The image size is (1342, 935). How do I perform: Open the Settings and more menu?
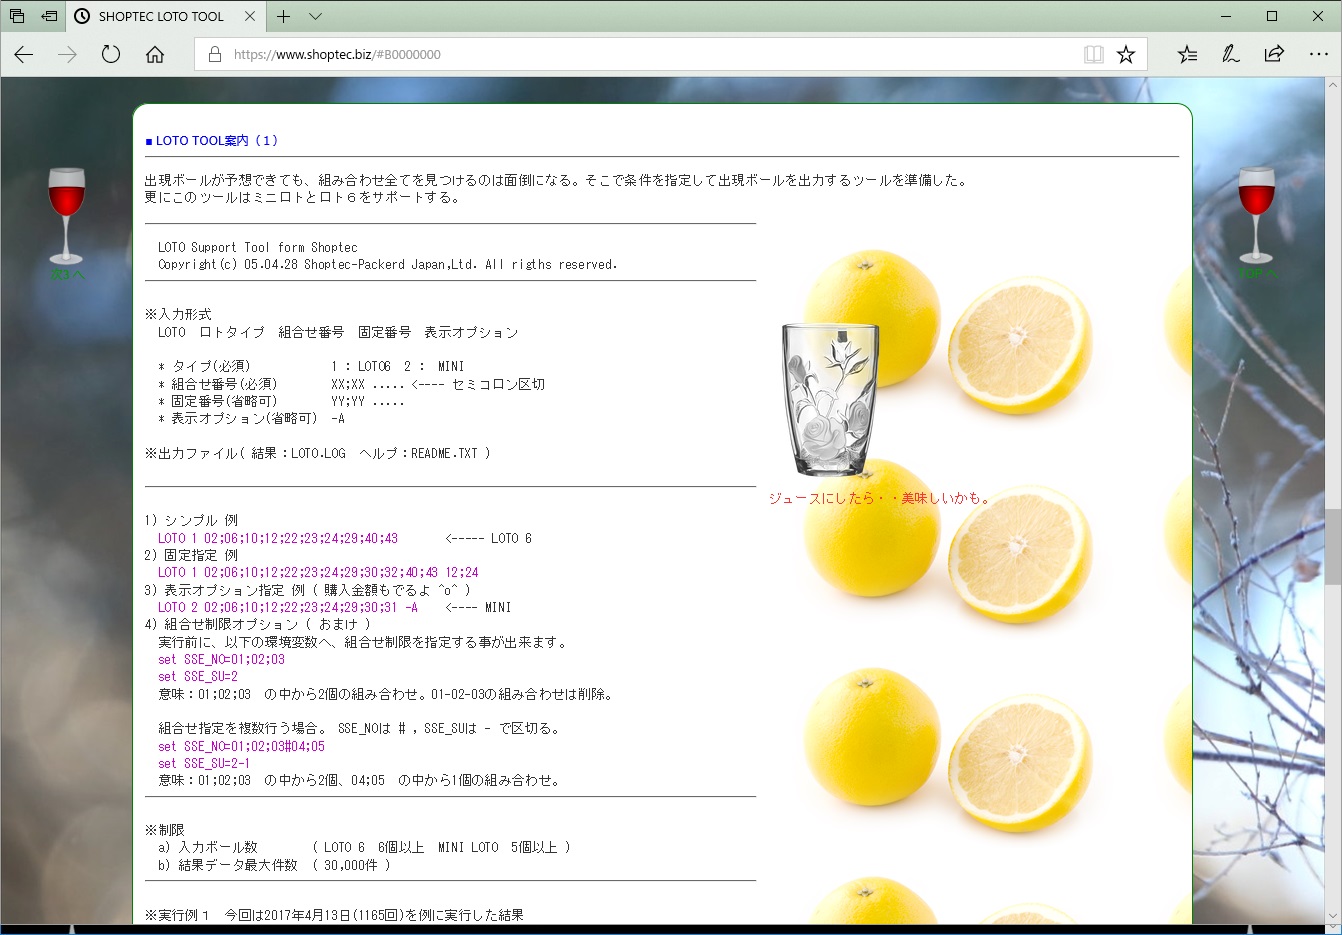[1319, 54]
